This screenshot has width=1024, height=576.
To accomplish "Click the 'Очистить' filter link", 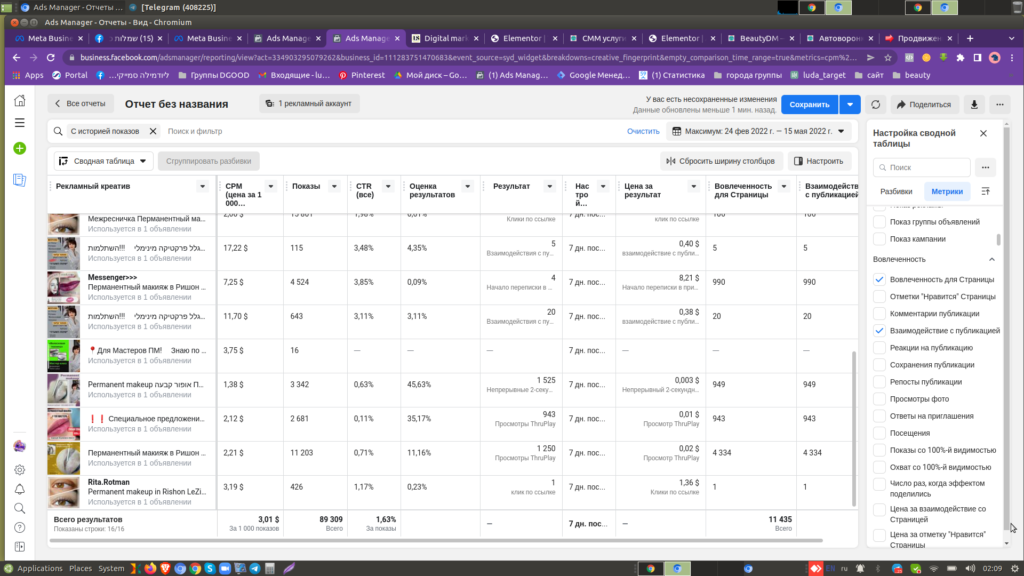I will coord(643,131).
